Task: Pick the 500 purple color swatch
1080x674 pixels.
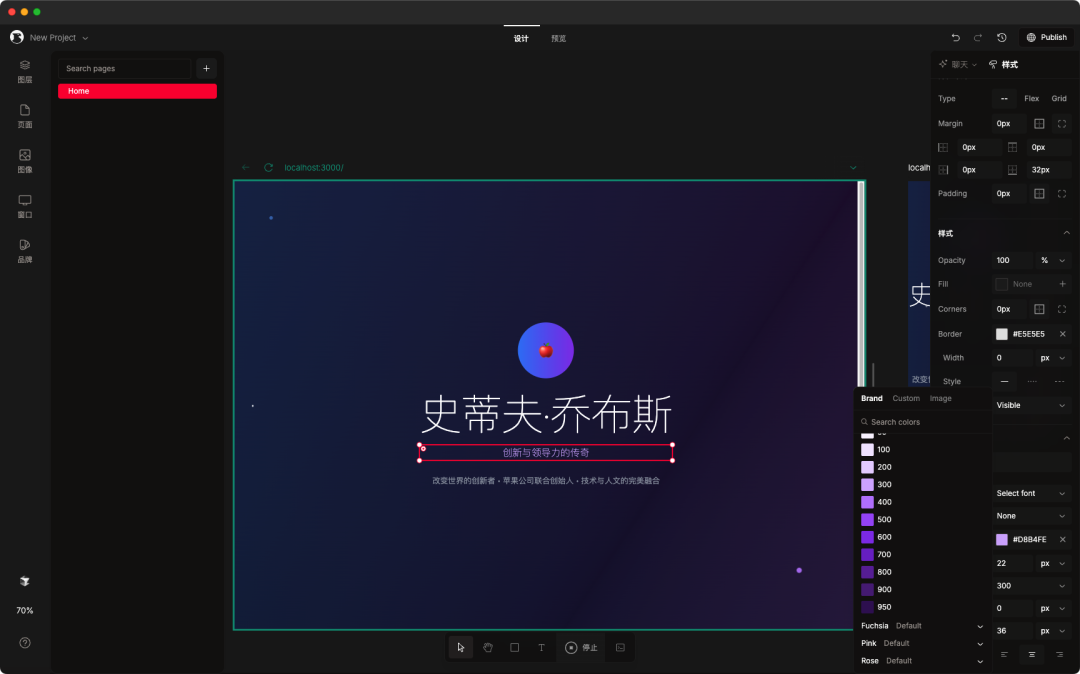Action: tap(867, 520)
